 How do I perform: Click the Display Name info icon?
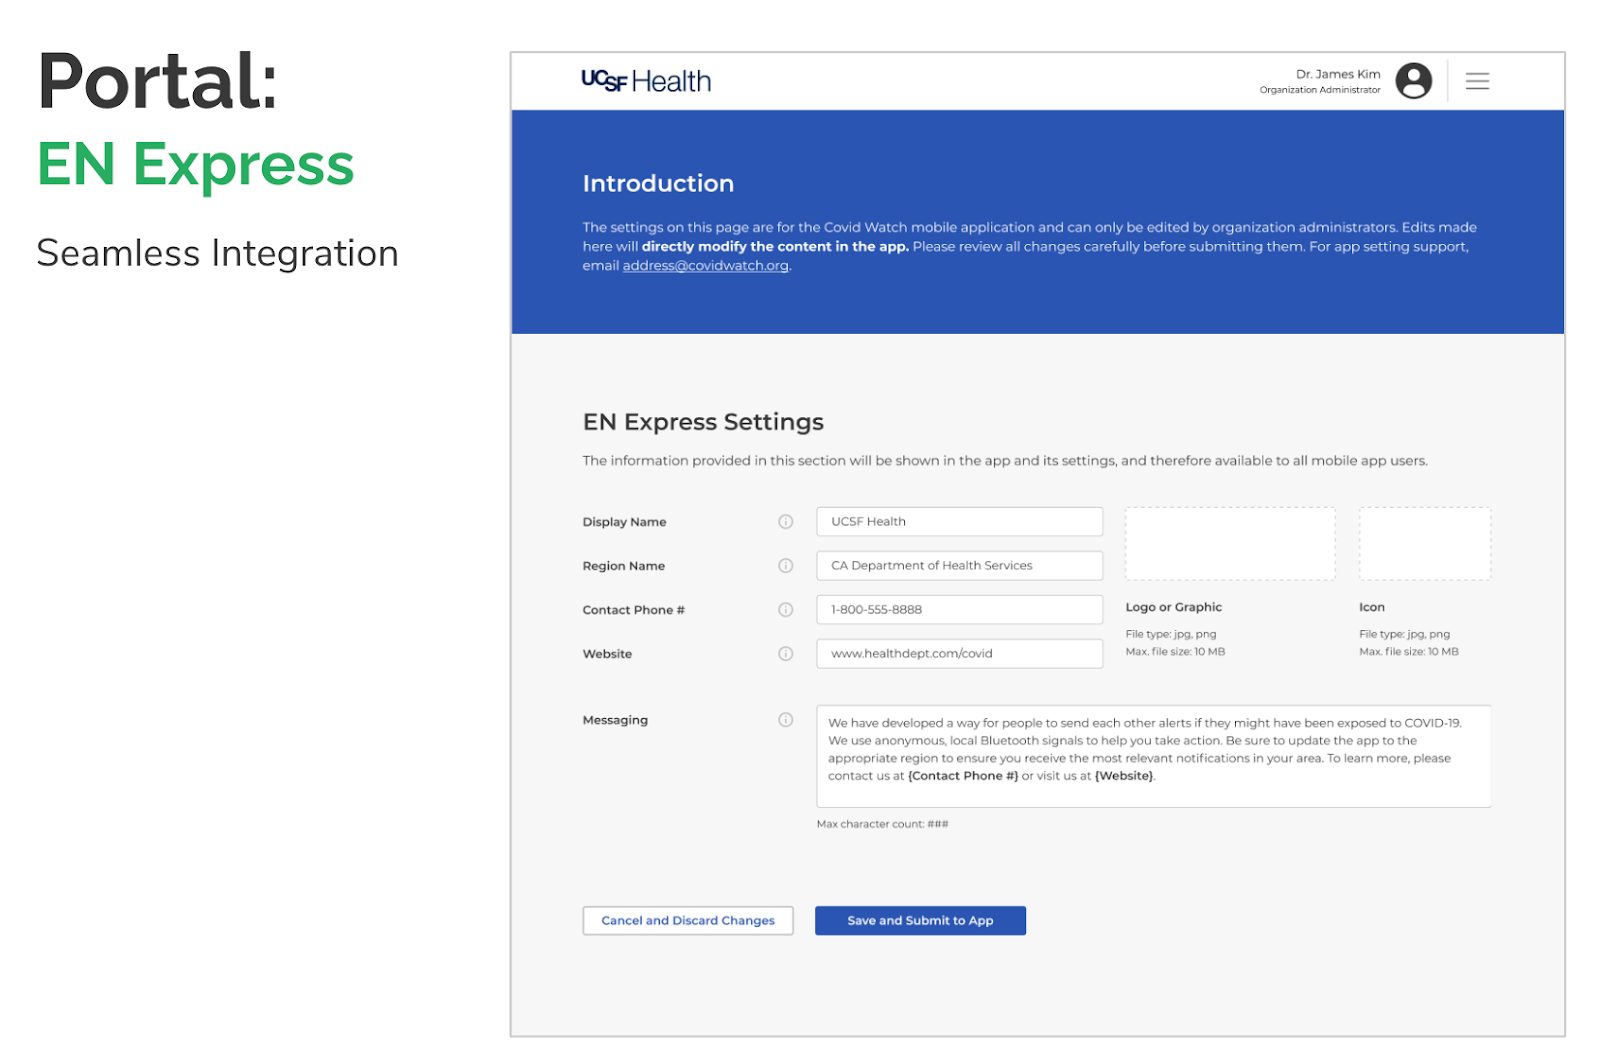786,522
